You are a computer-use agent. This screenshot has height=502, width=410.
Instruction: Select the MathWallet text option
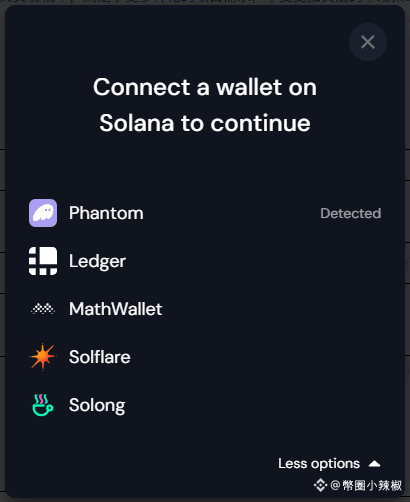[x=115, y=309]
